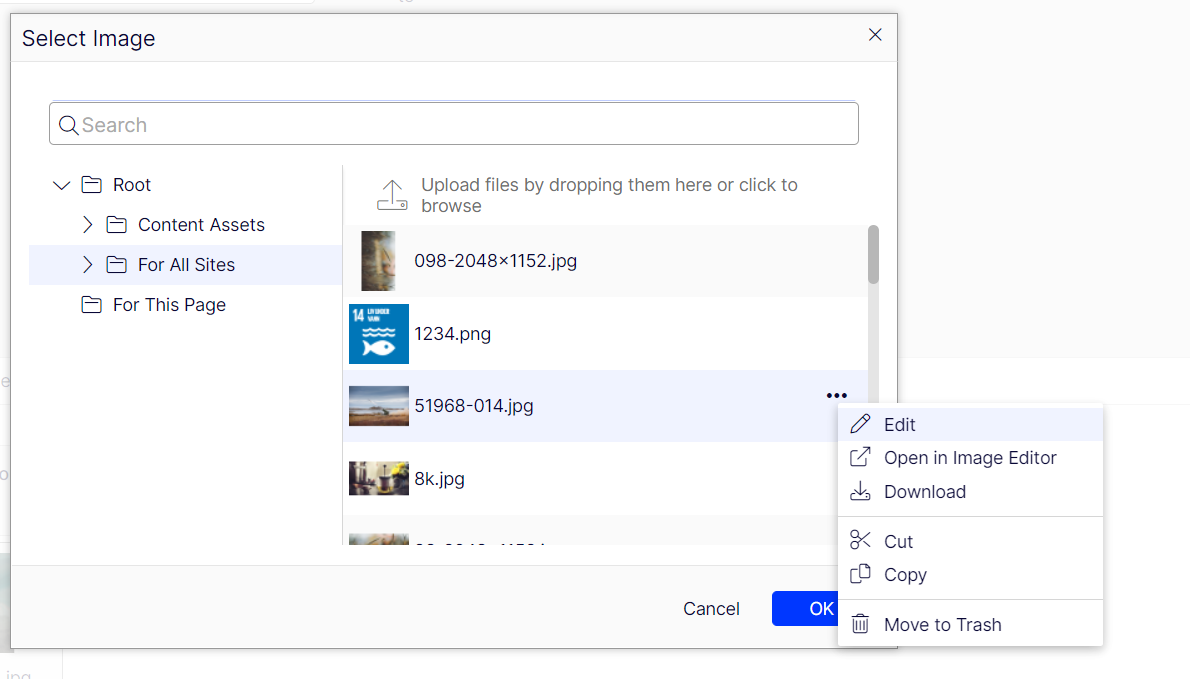Screen dimensions: 1190x679
Task: Click the upload files icon
Action: [391, 195]
